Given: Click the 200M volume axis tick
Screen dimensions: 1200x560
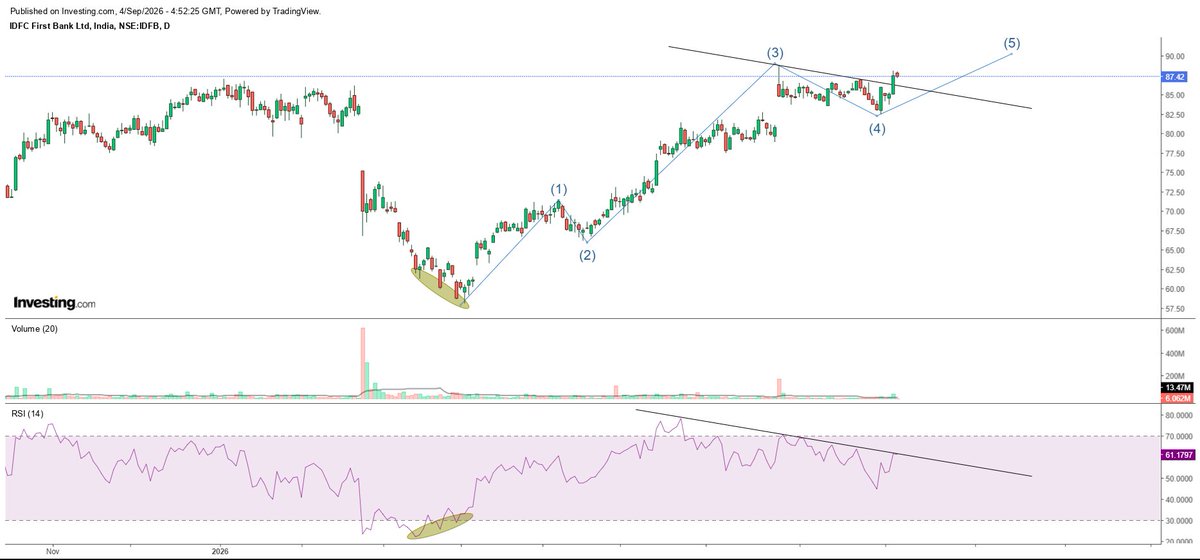Looking at the screenshot, I should point(1174,376).
